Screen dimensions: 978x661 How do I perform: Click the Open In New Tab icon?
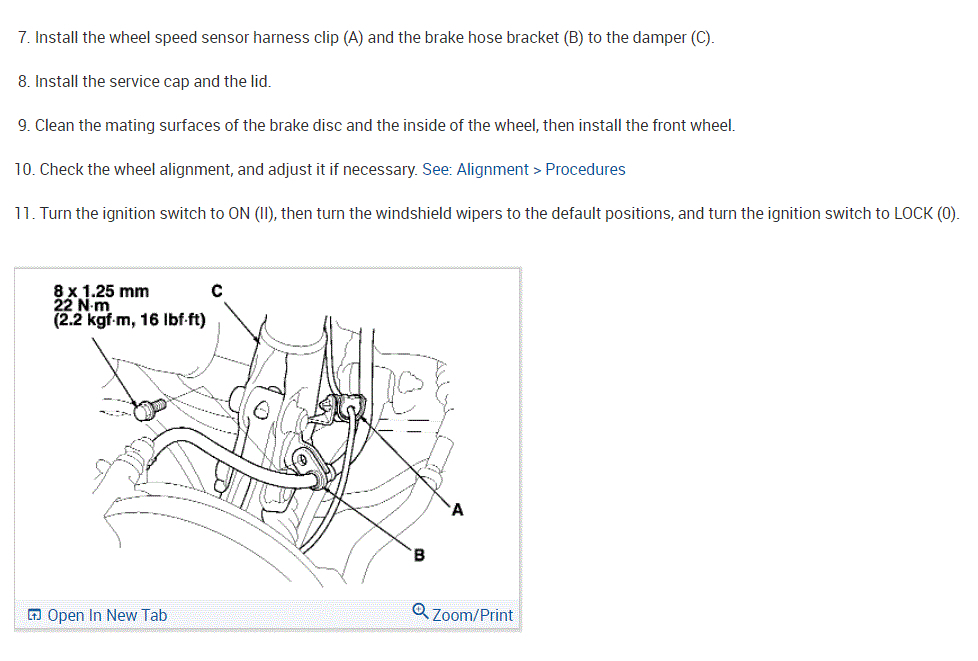click(34, 615)
